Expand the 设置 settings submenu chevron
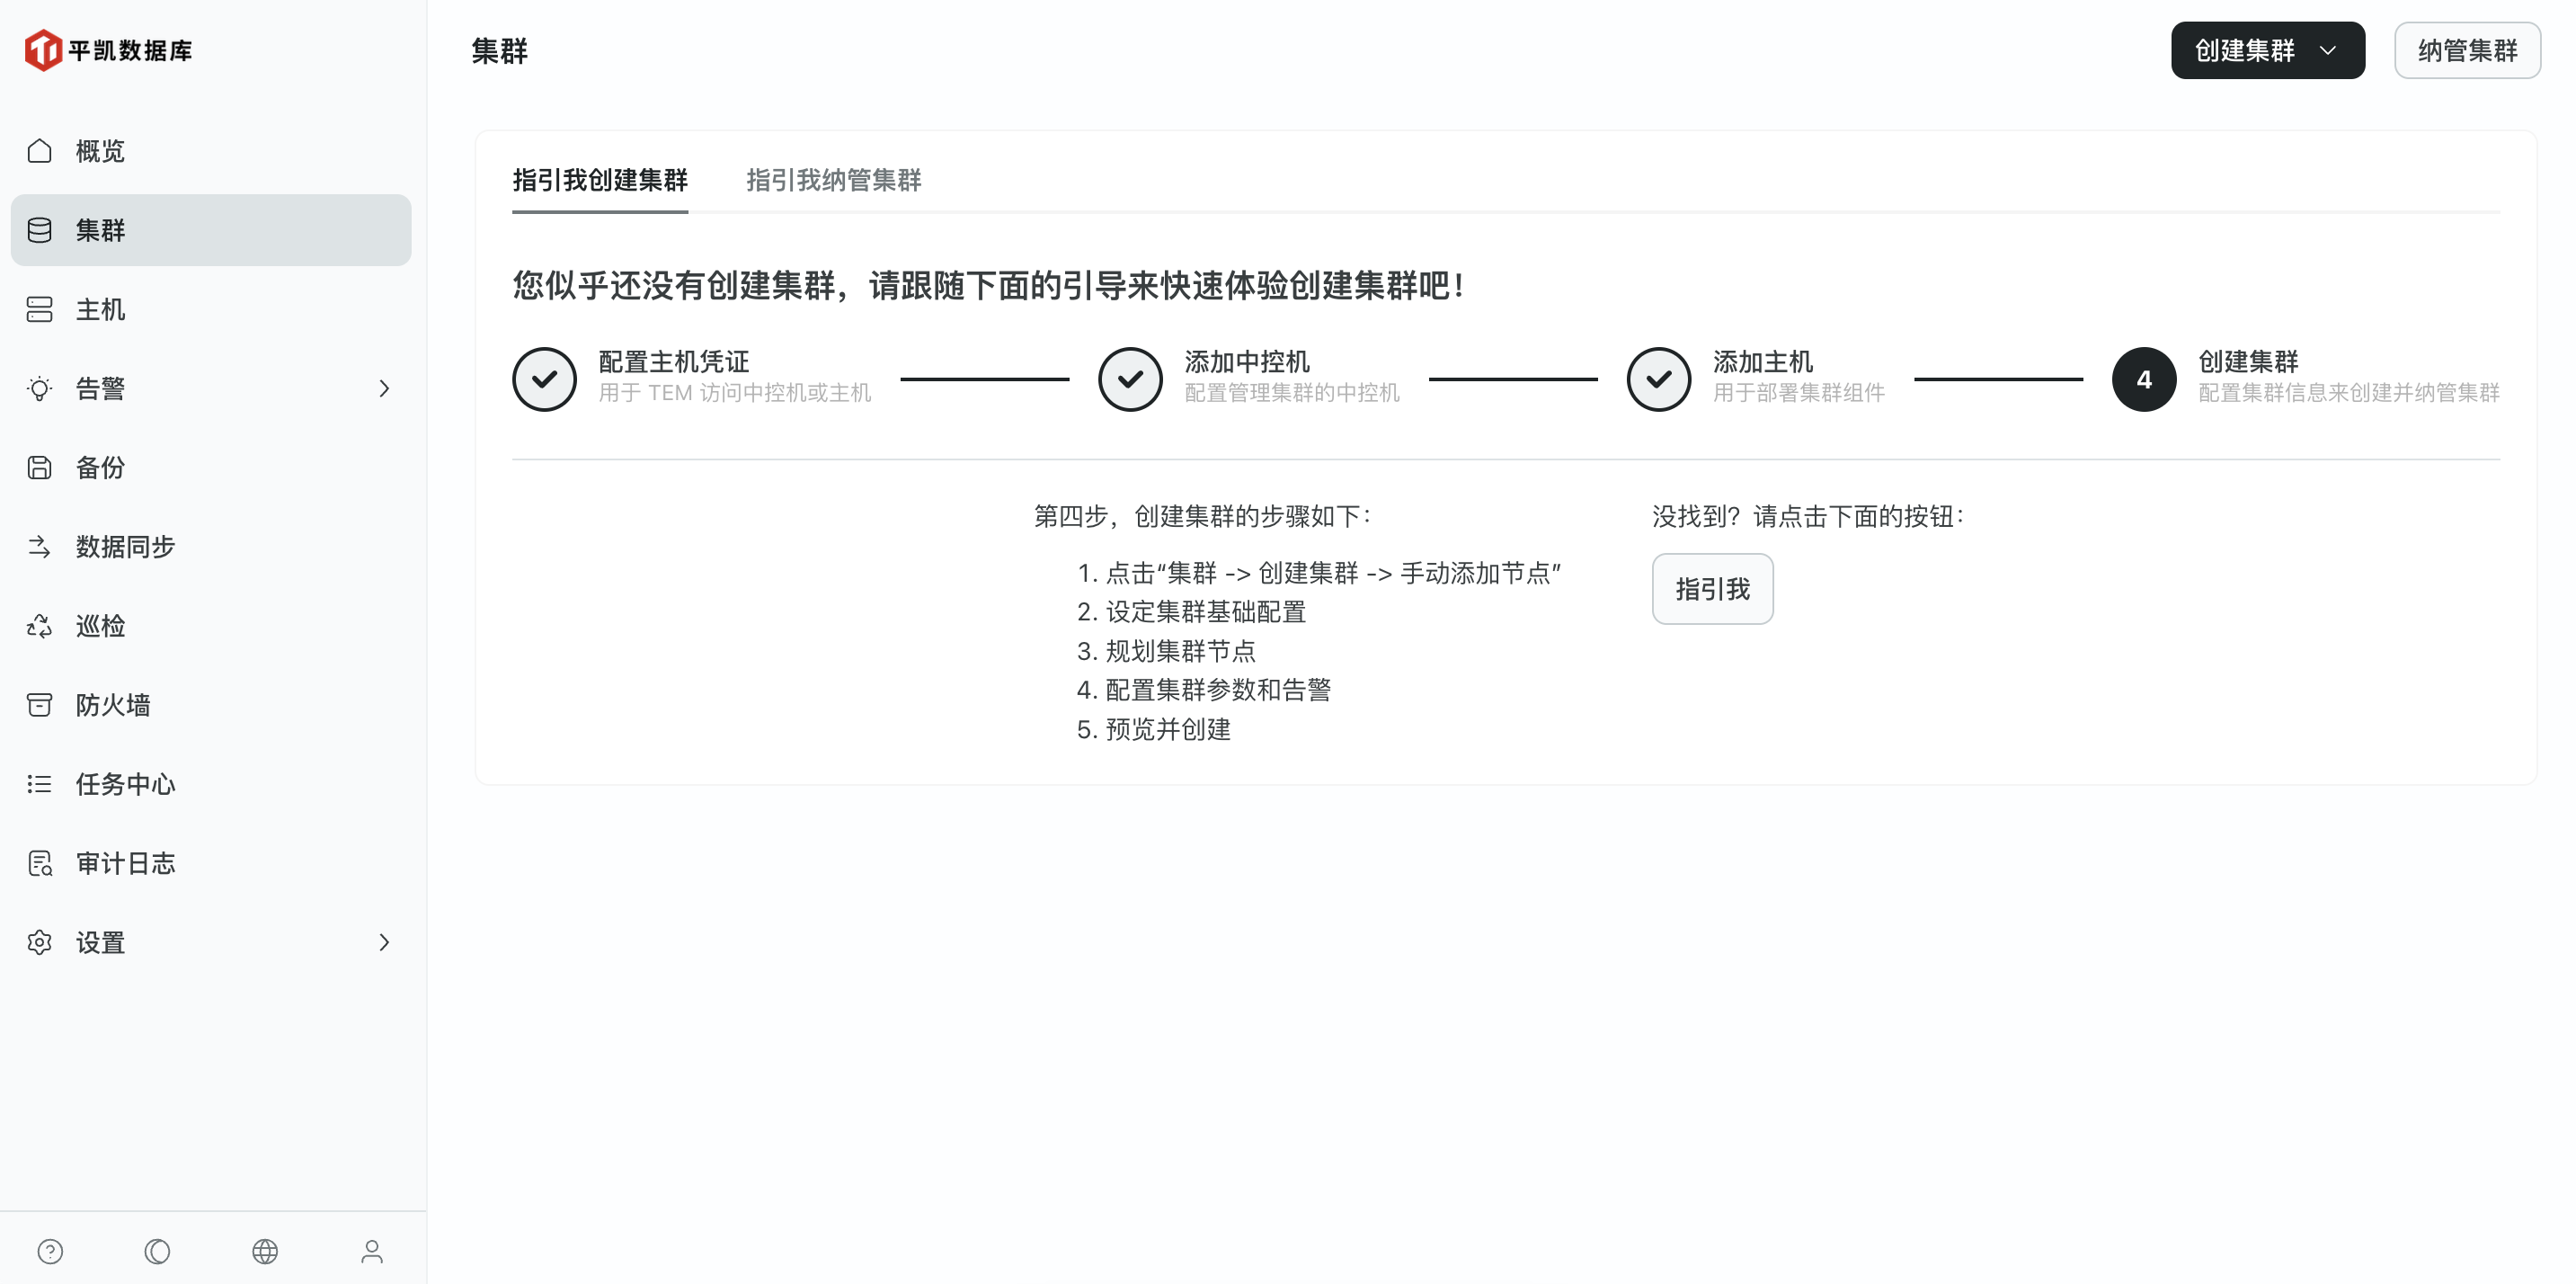The image size is (2576, 1284). pos(384,942)
